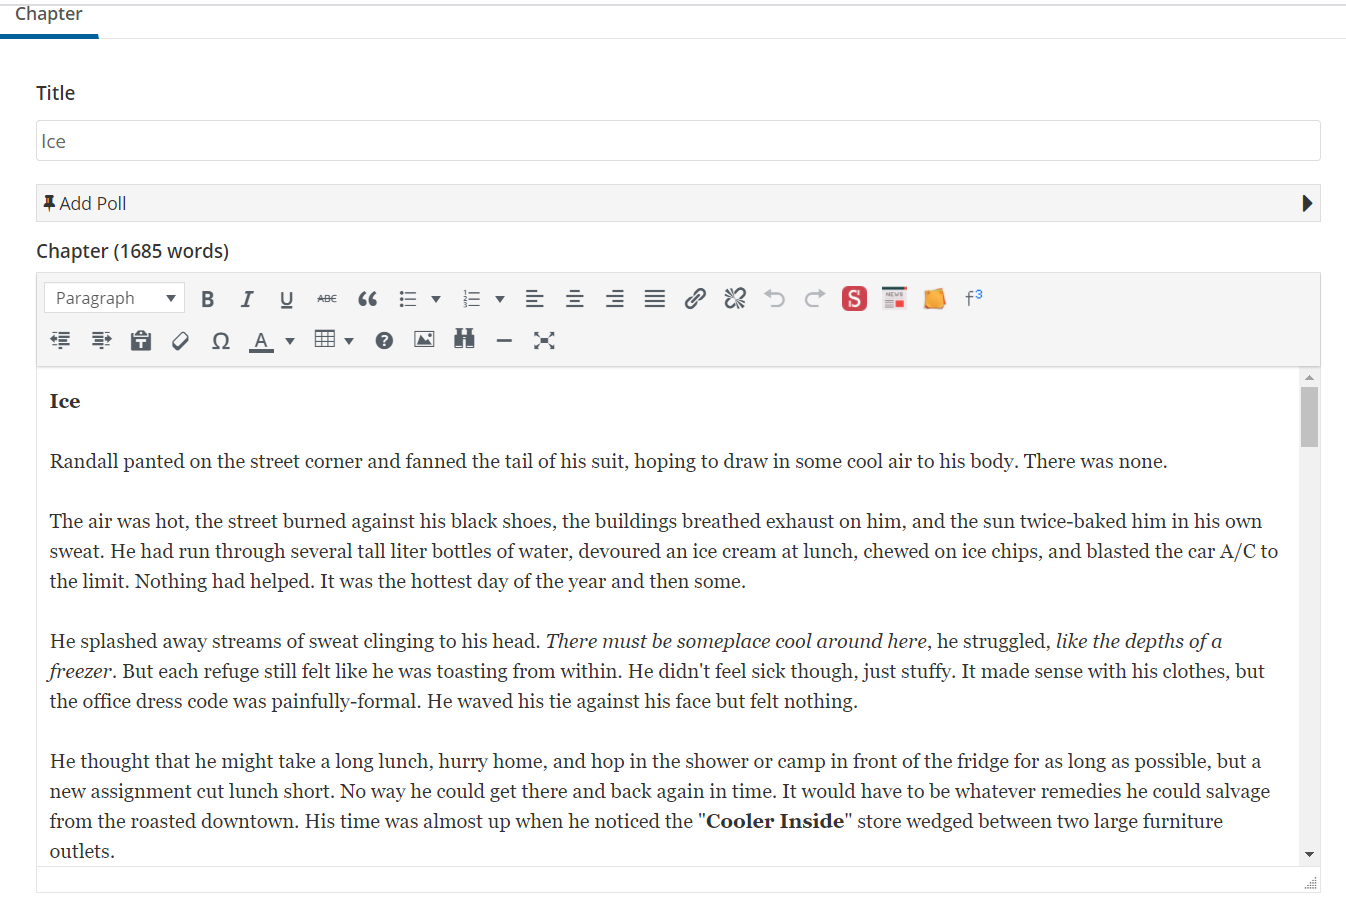This screenshot has width=1346, height=905.
Task: Apply blockquote formatting
Action: [x=367, y=299]
